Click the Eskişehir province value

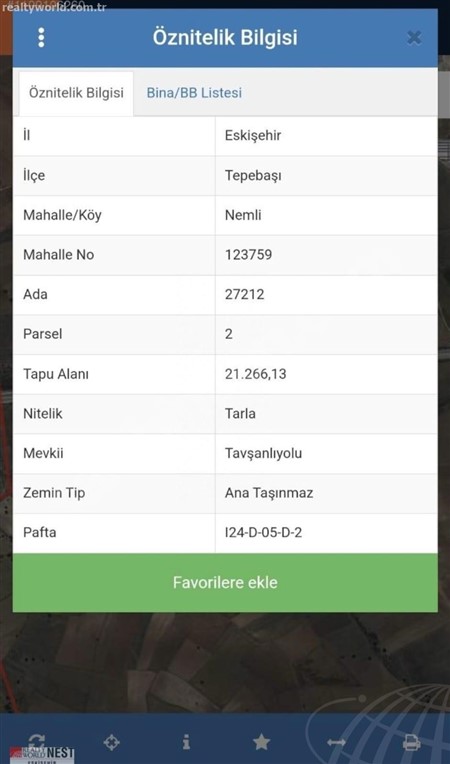(x=253, y=135)
